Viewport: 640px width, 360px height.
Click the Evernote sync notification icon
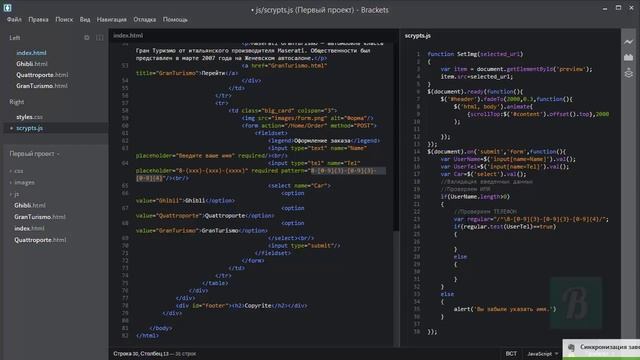[x=571, y=347]
